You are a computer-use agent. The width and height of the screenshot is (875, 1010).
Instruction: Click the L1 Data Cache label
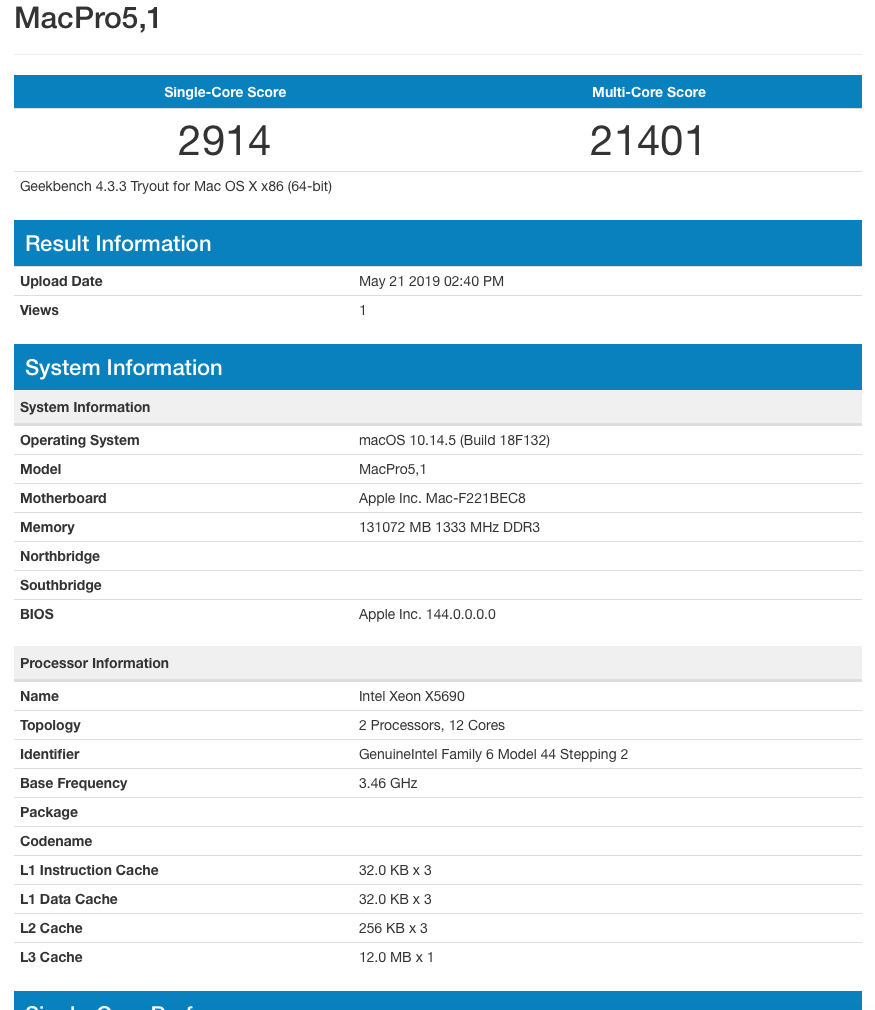[x=68, y=899]
